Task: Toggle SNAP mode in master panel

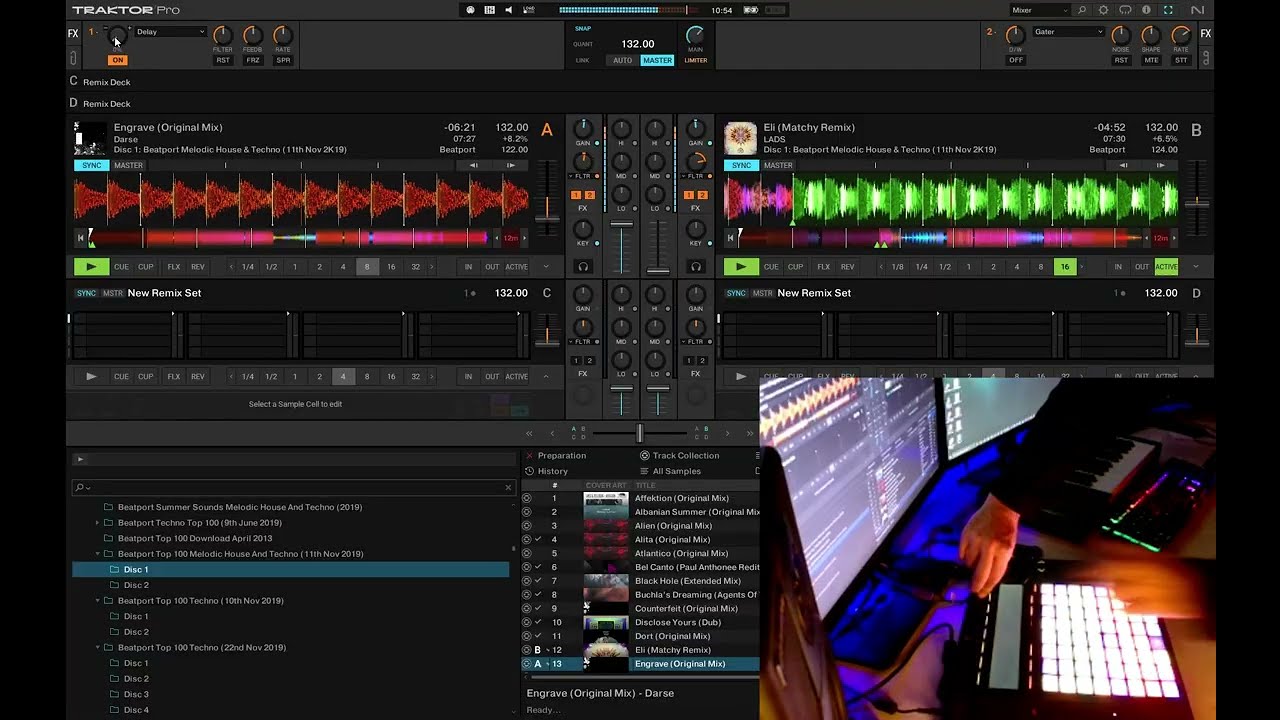Action: point(583,29)
